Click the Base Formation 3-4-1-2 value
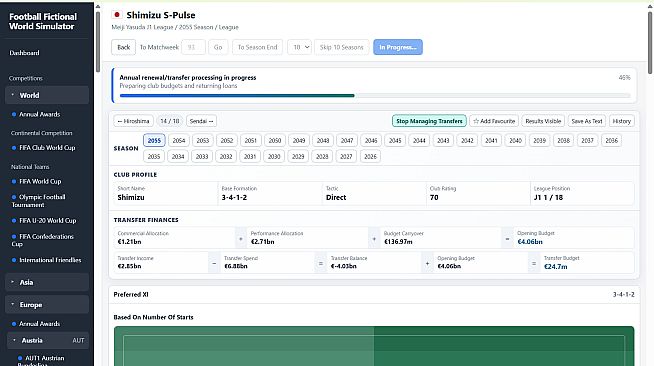654x366 pixels. point(234,197)
